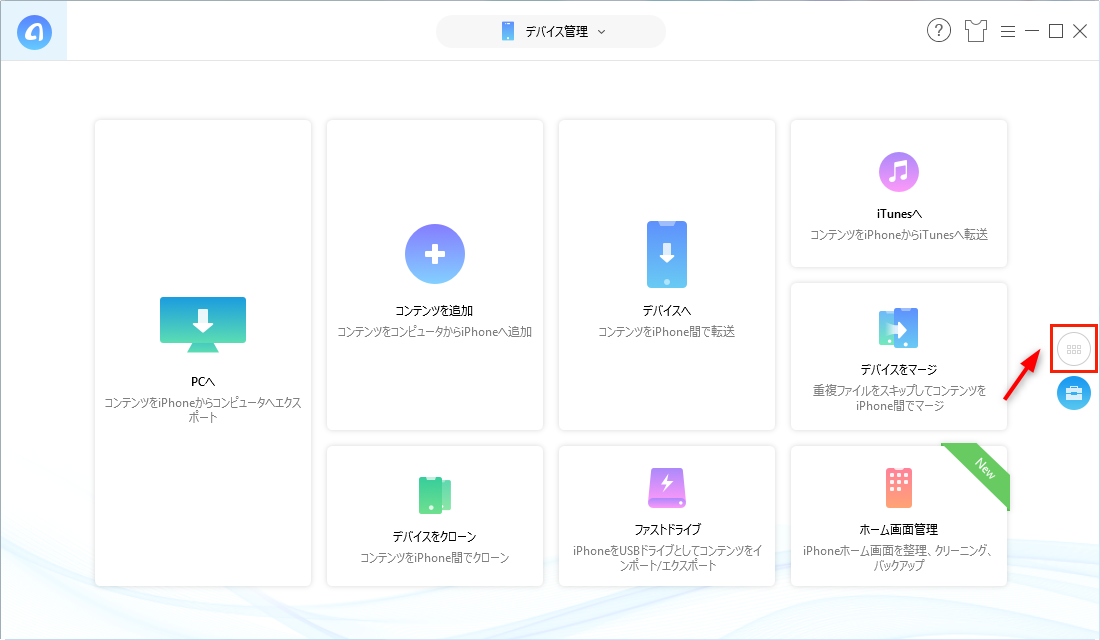Click description コンテンツをiPhoneからiTunesへ転送

899,235
